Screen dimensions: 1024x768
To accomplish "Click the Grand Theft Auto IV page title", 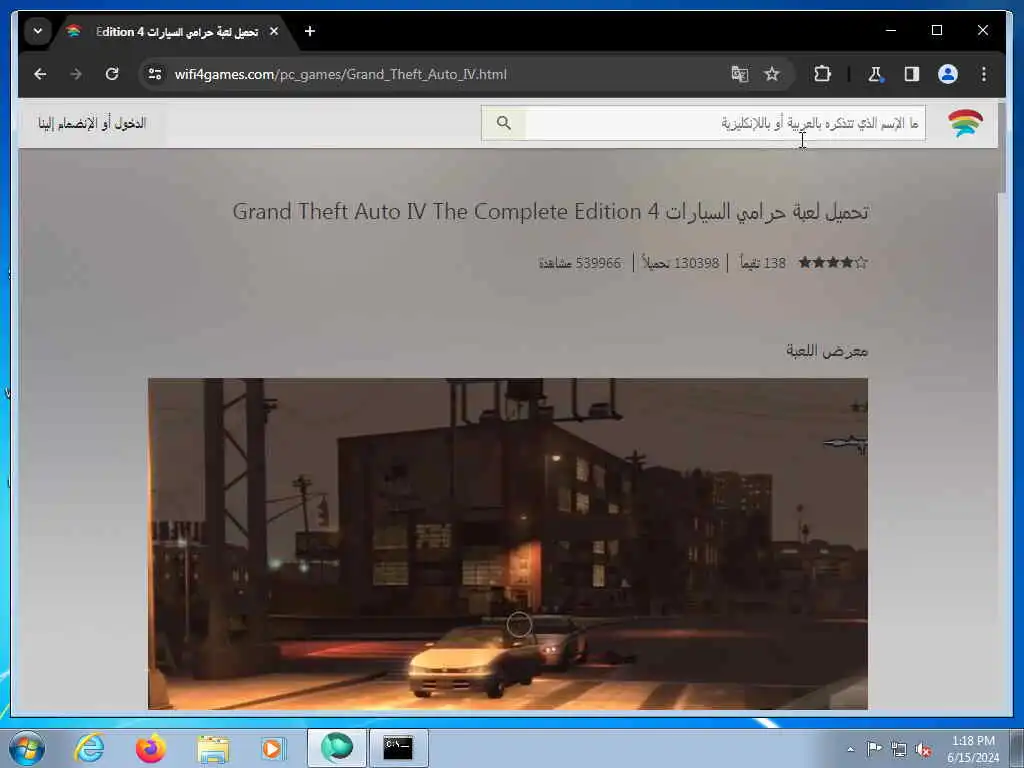I will (x=551, y=212).
